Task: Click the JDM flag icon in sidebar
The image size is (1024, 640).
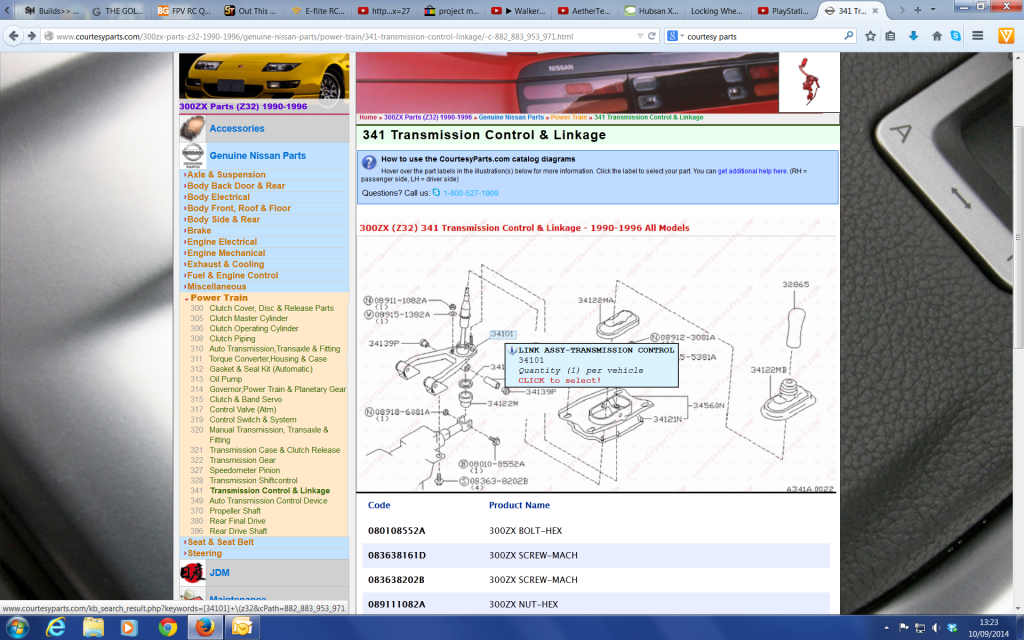Action: [x=192, y=572]
